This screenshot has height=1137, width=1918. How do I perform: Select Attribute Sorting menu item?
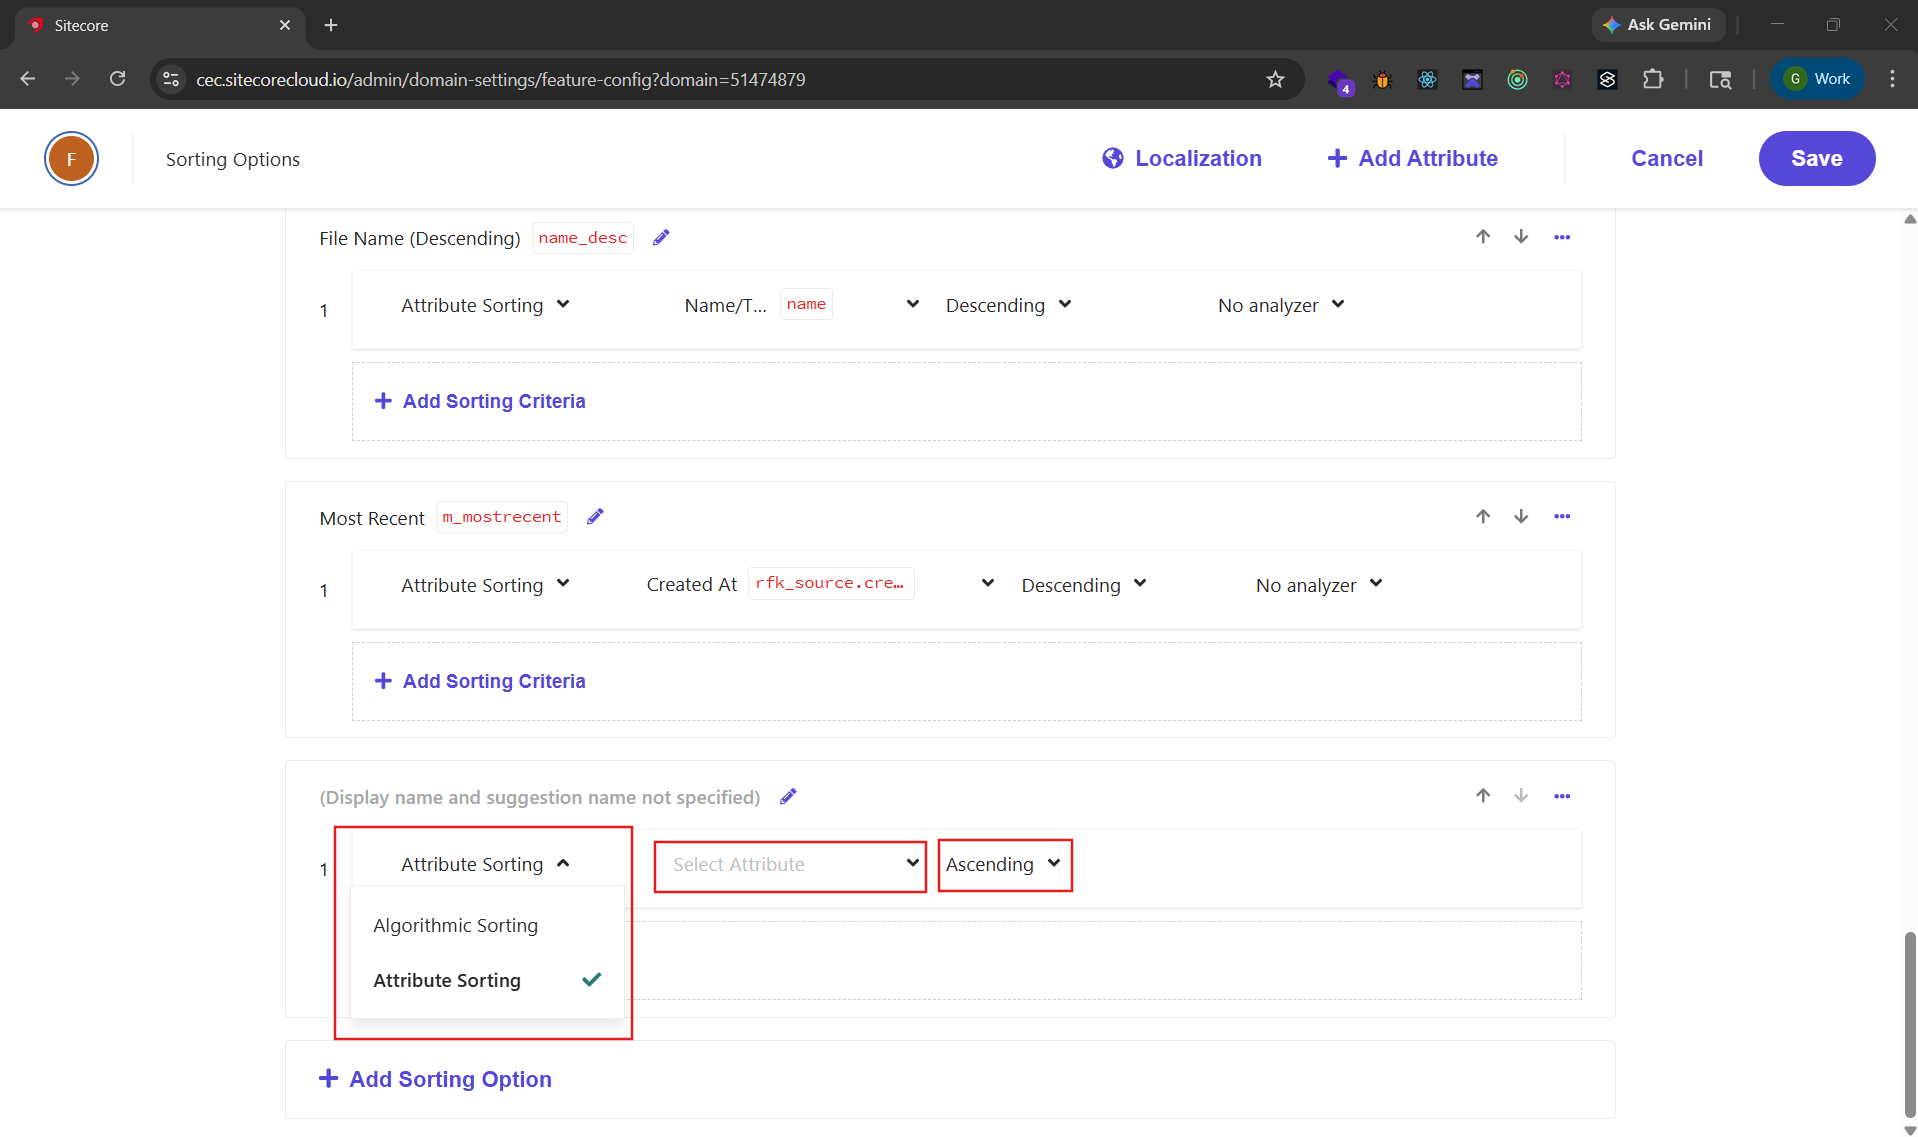click(447, 981)
